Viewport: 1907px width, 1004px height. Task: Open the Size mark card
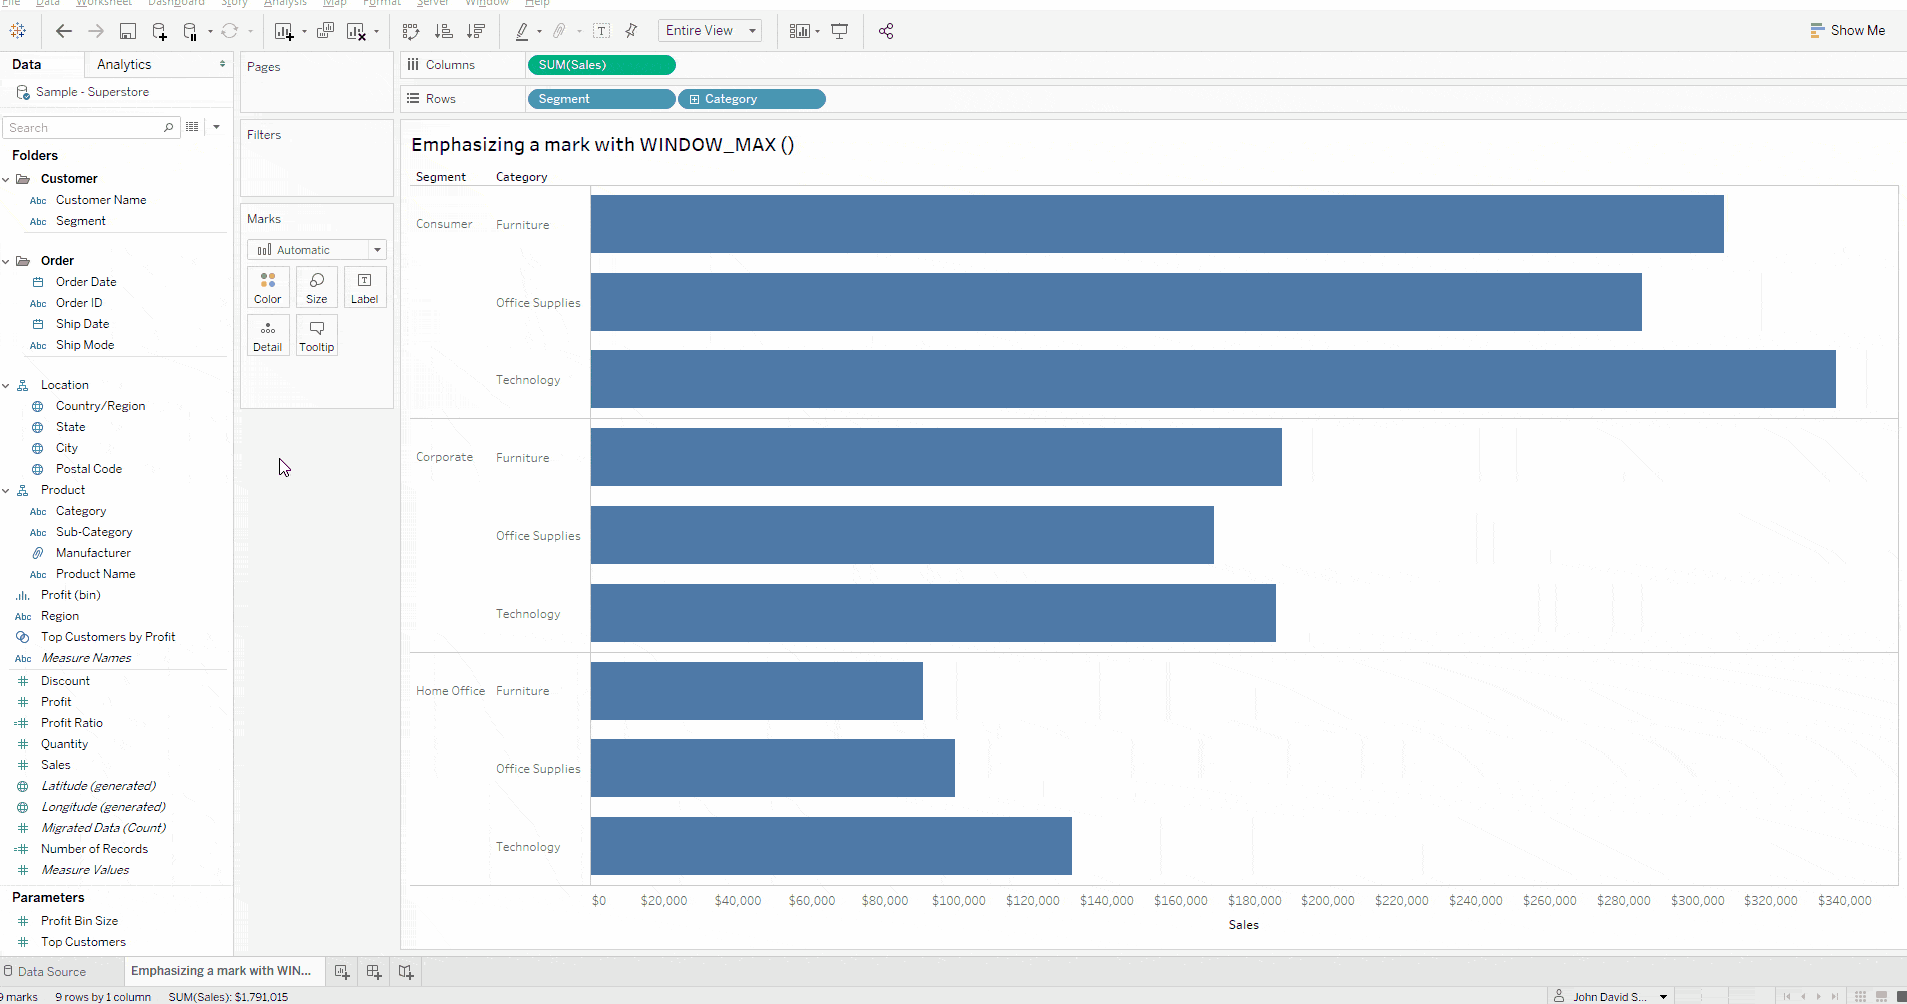pos(317,287)
